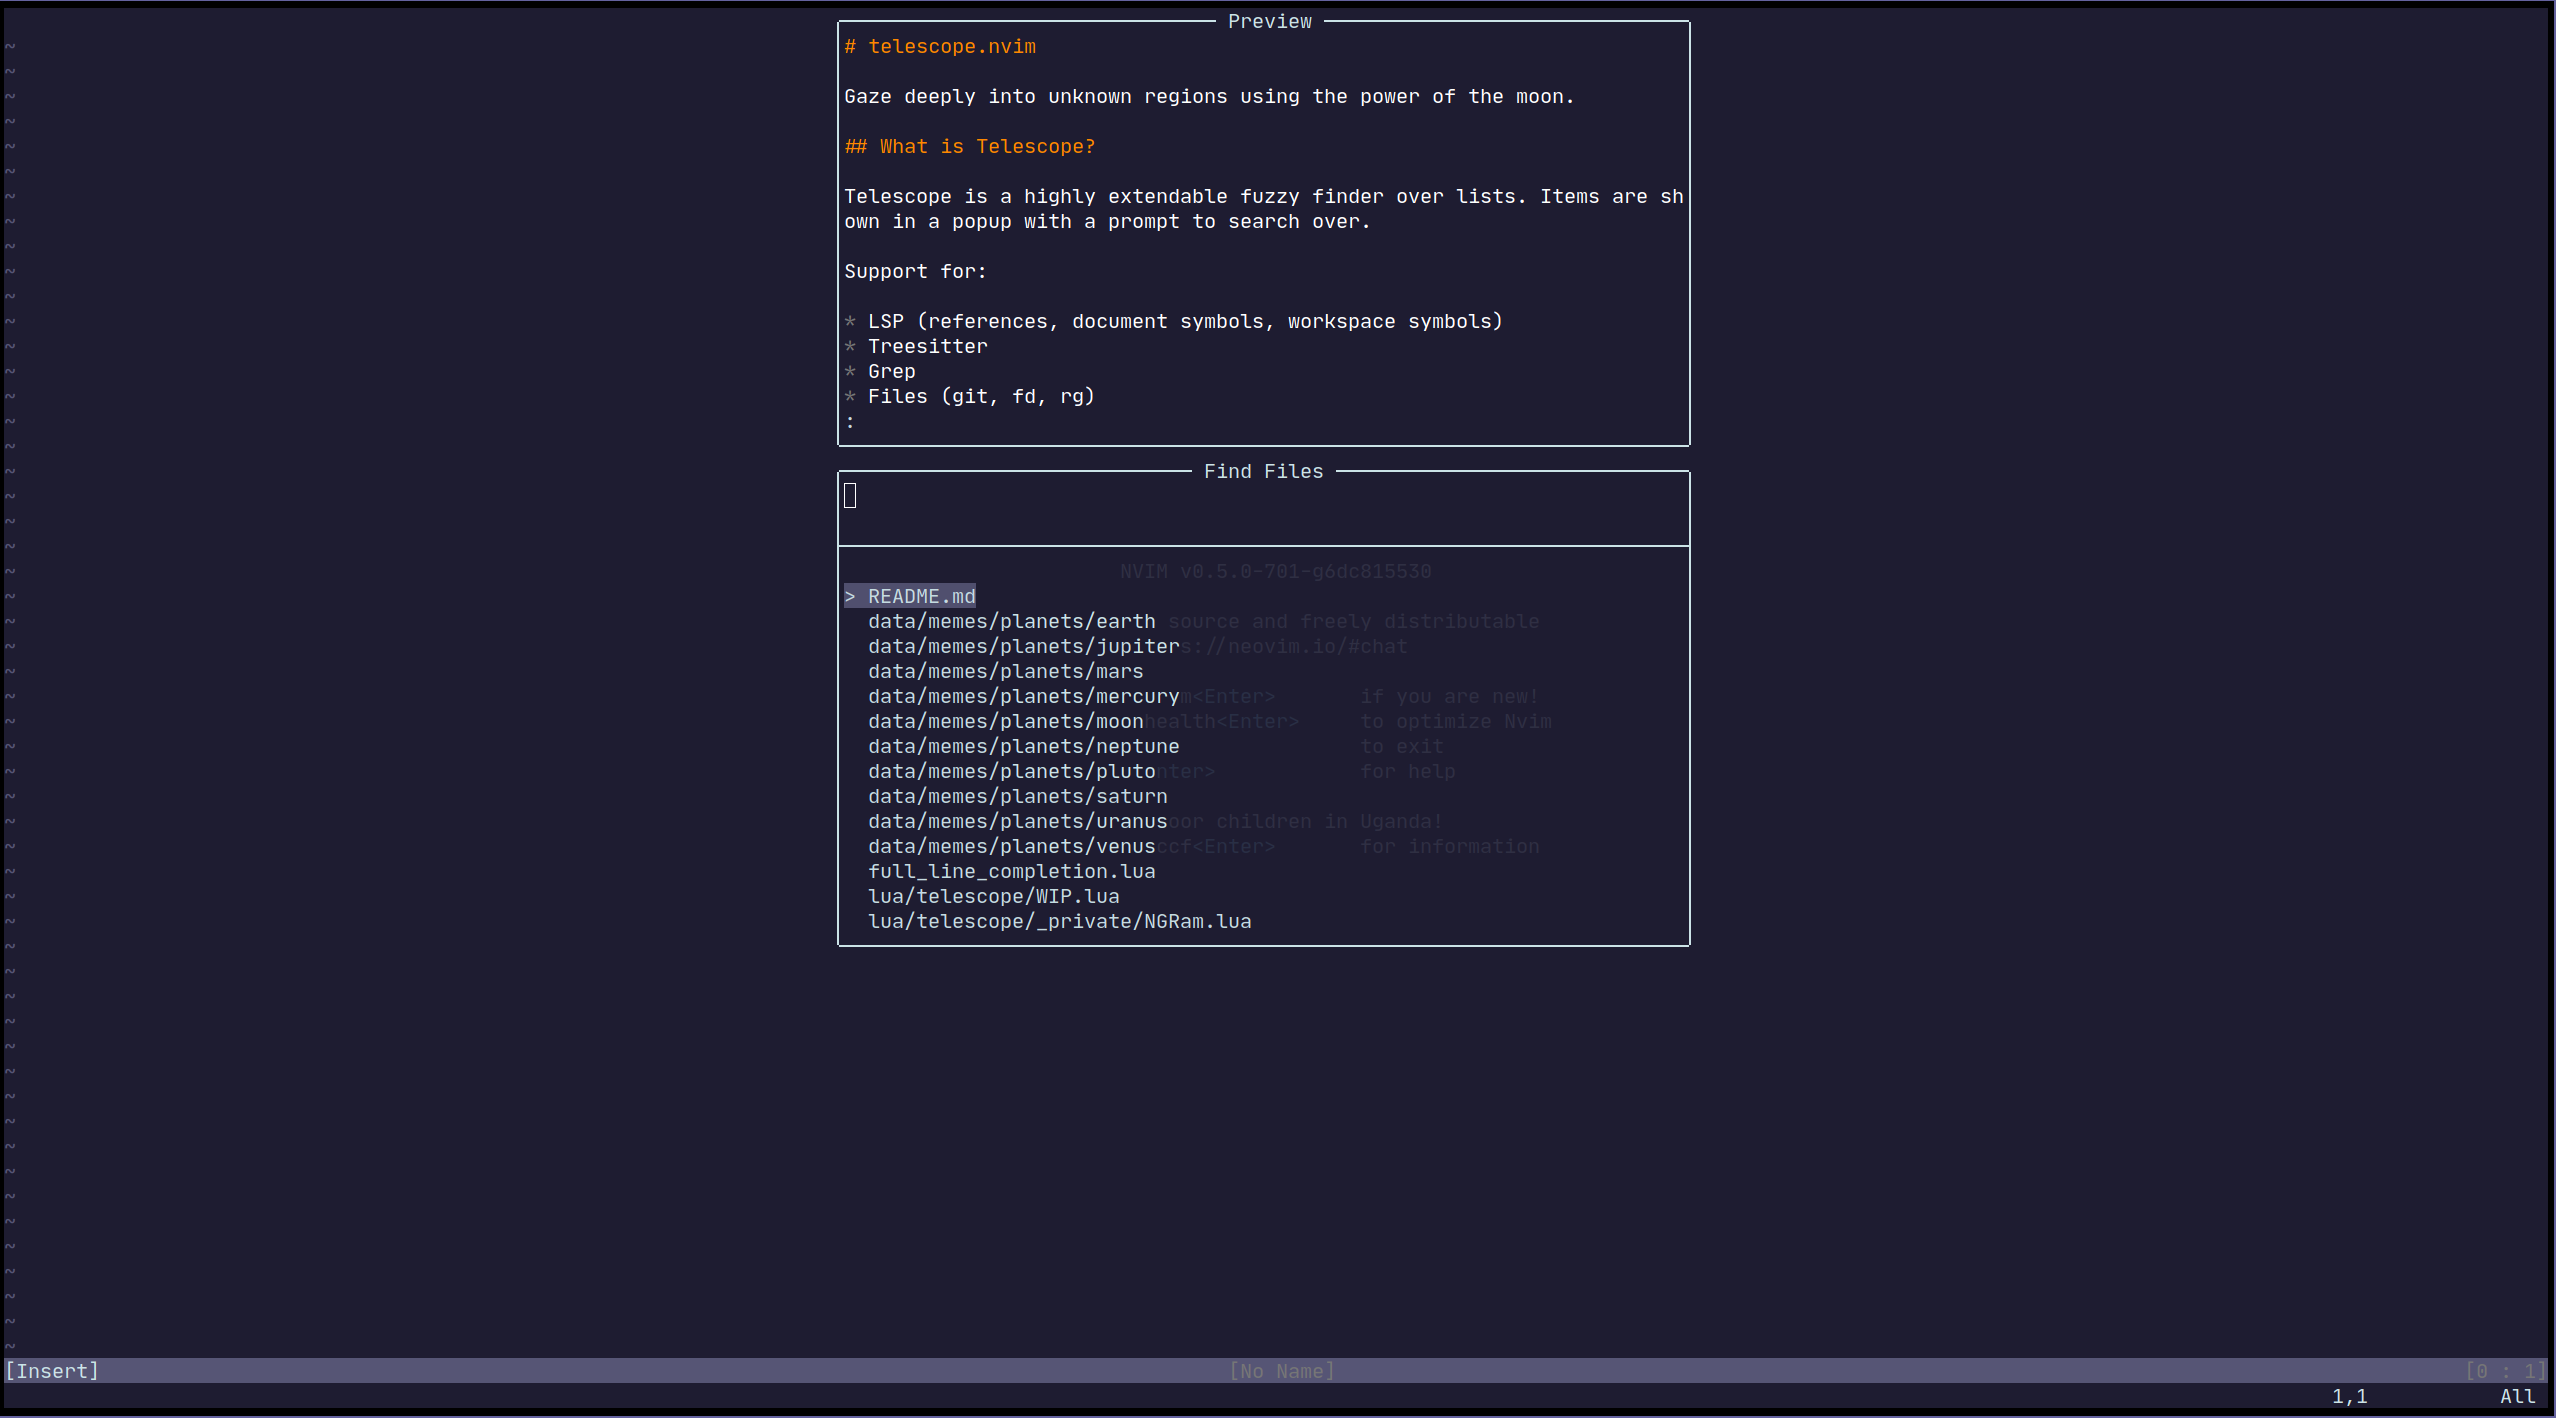The image size is (2556, 1418).
Task: Click the Find Files window title
Action: (1263, 472)
